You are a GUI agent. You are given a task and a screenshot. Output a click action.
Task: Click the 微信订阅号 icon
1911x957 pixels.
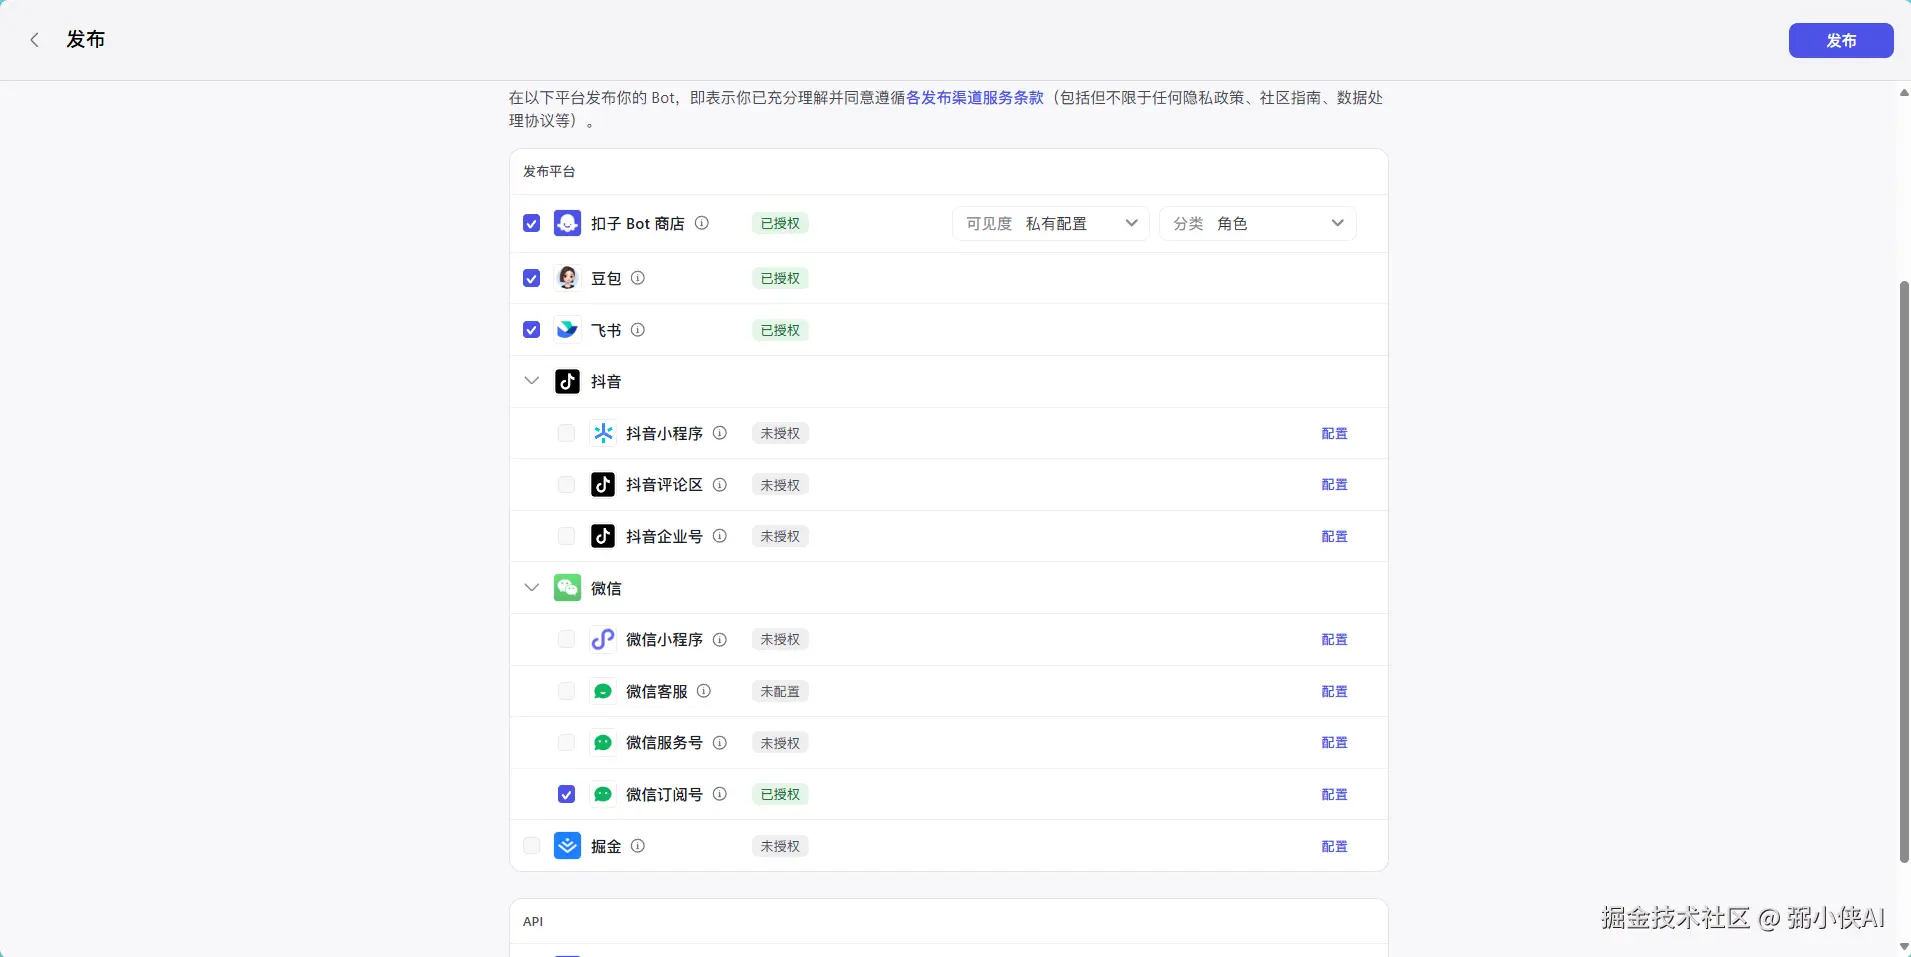pyautogui.click(x=603, y=794)
